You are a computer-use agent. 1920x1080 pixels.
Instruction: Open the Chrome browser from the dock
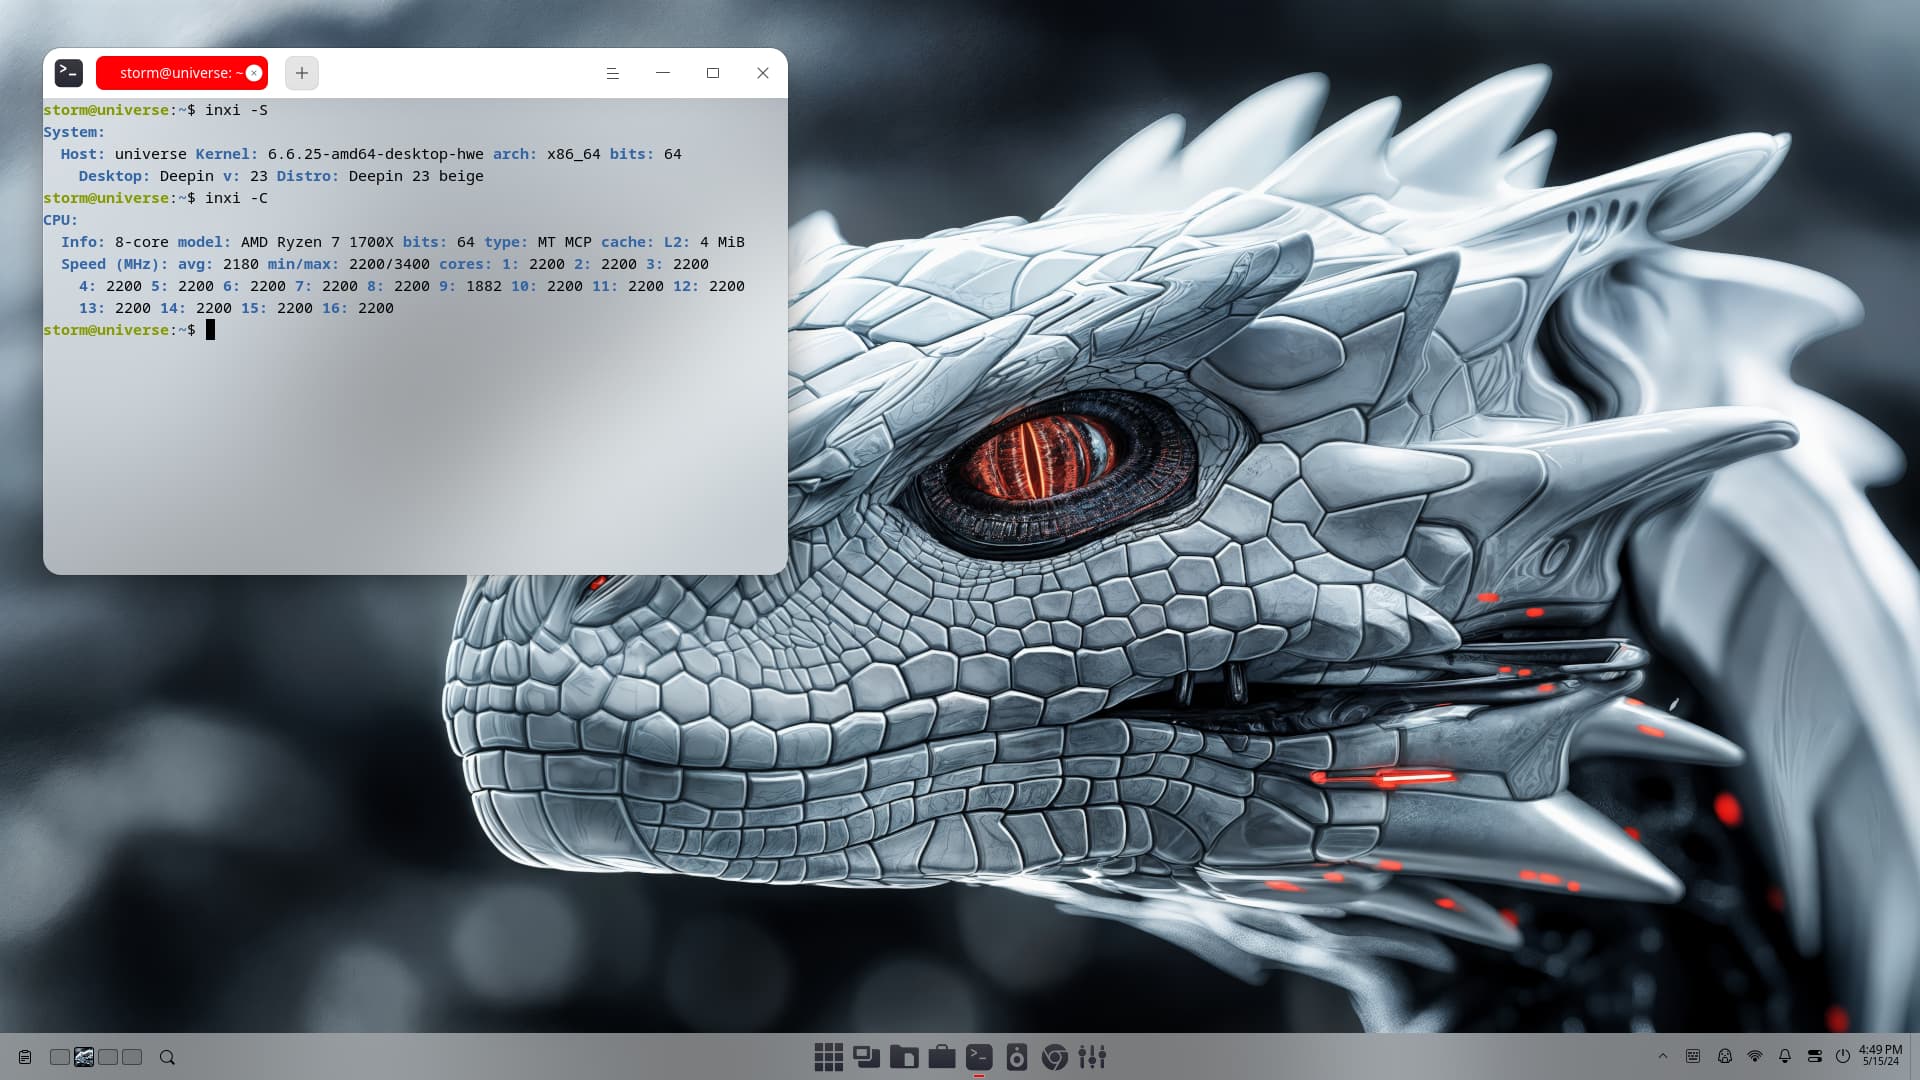click(1055, 1057)
